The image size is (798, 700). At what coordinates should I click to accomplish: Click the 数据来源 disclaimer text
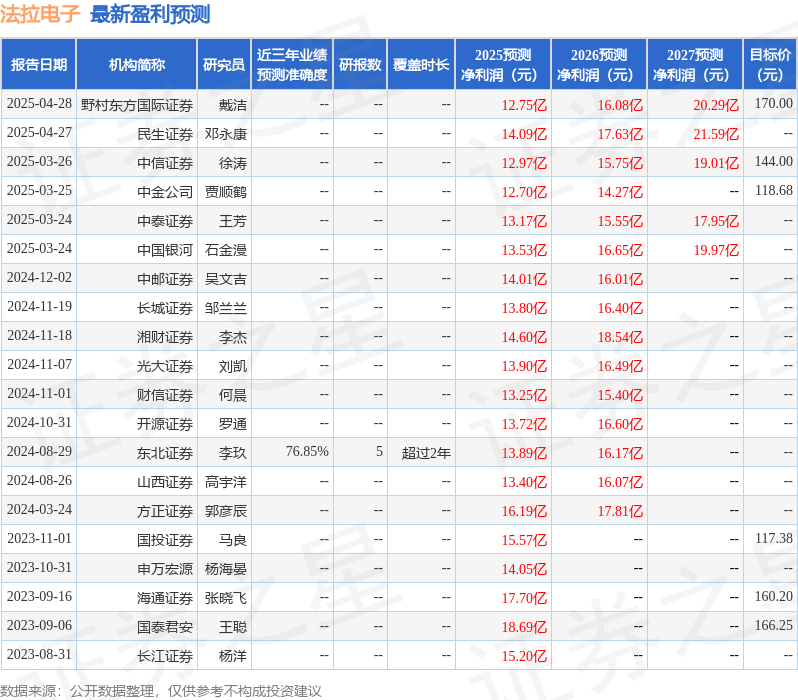click(x=161, y=692)
